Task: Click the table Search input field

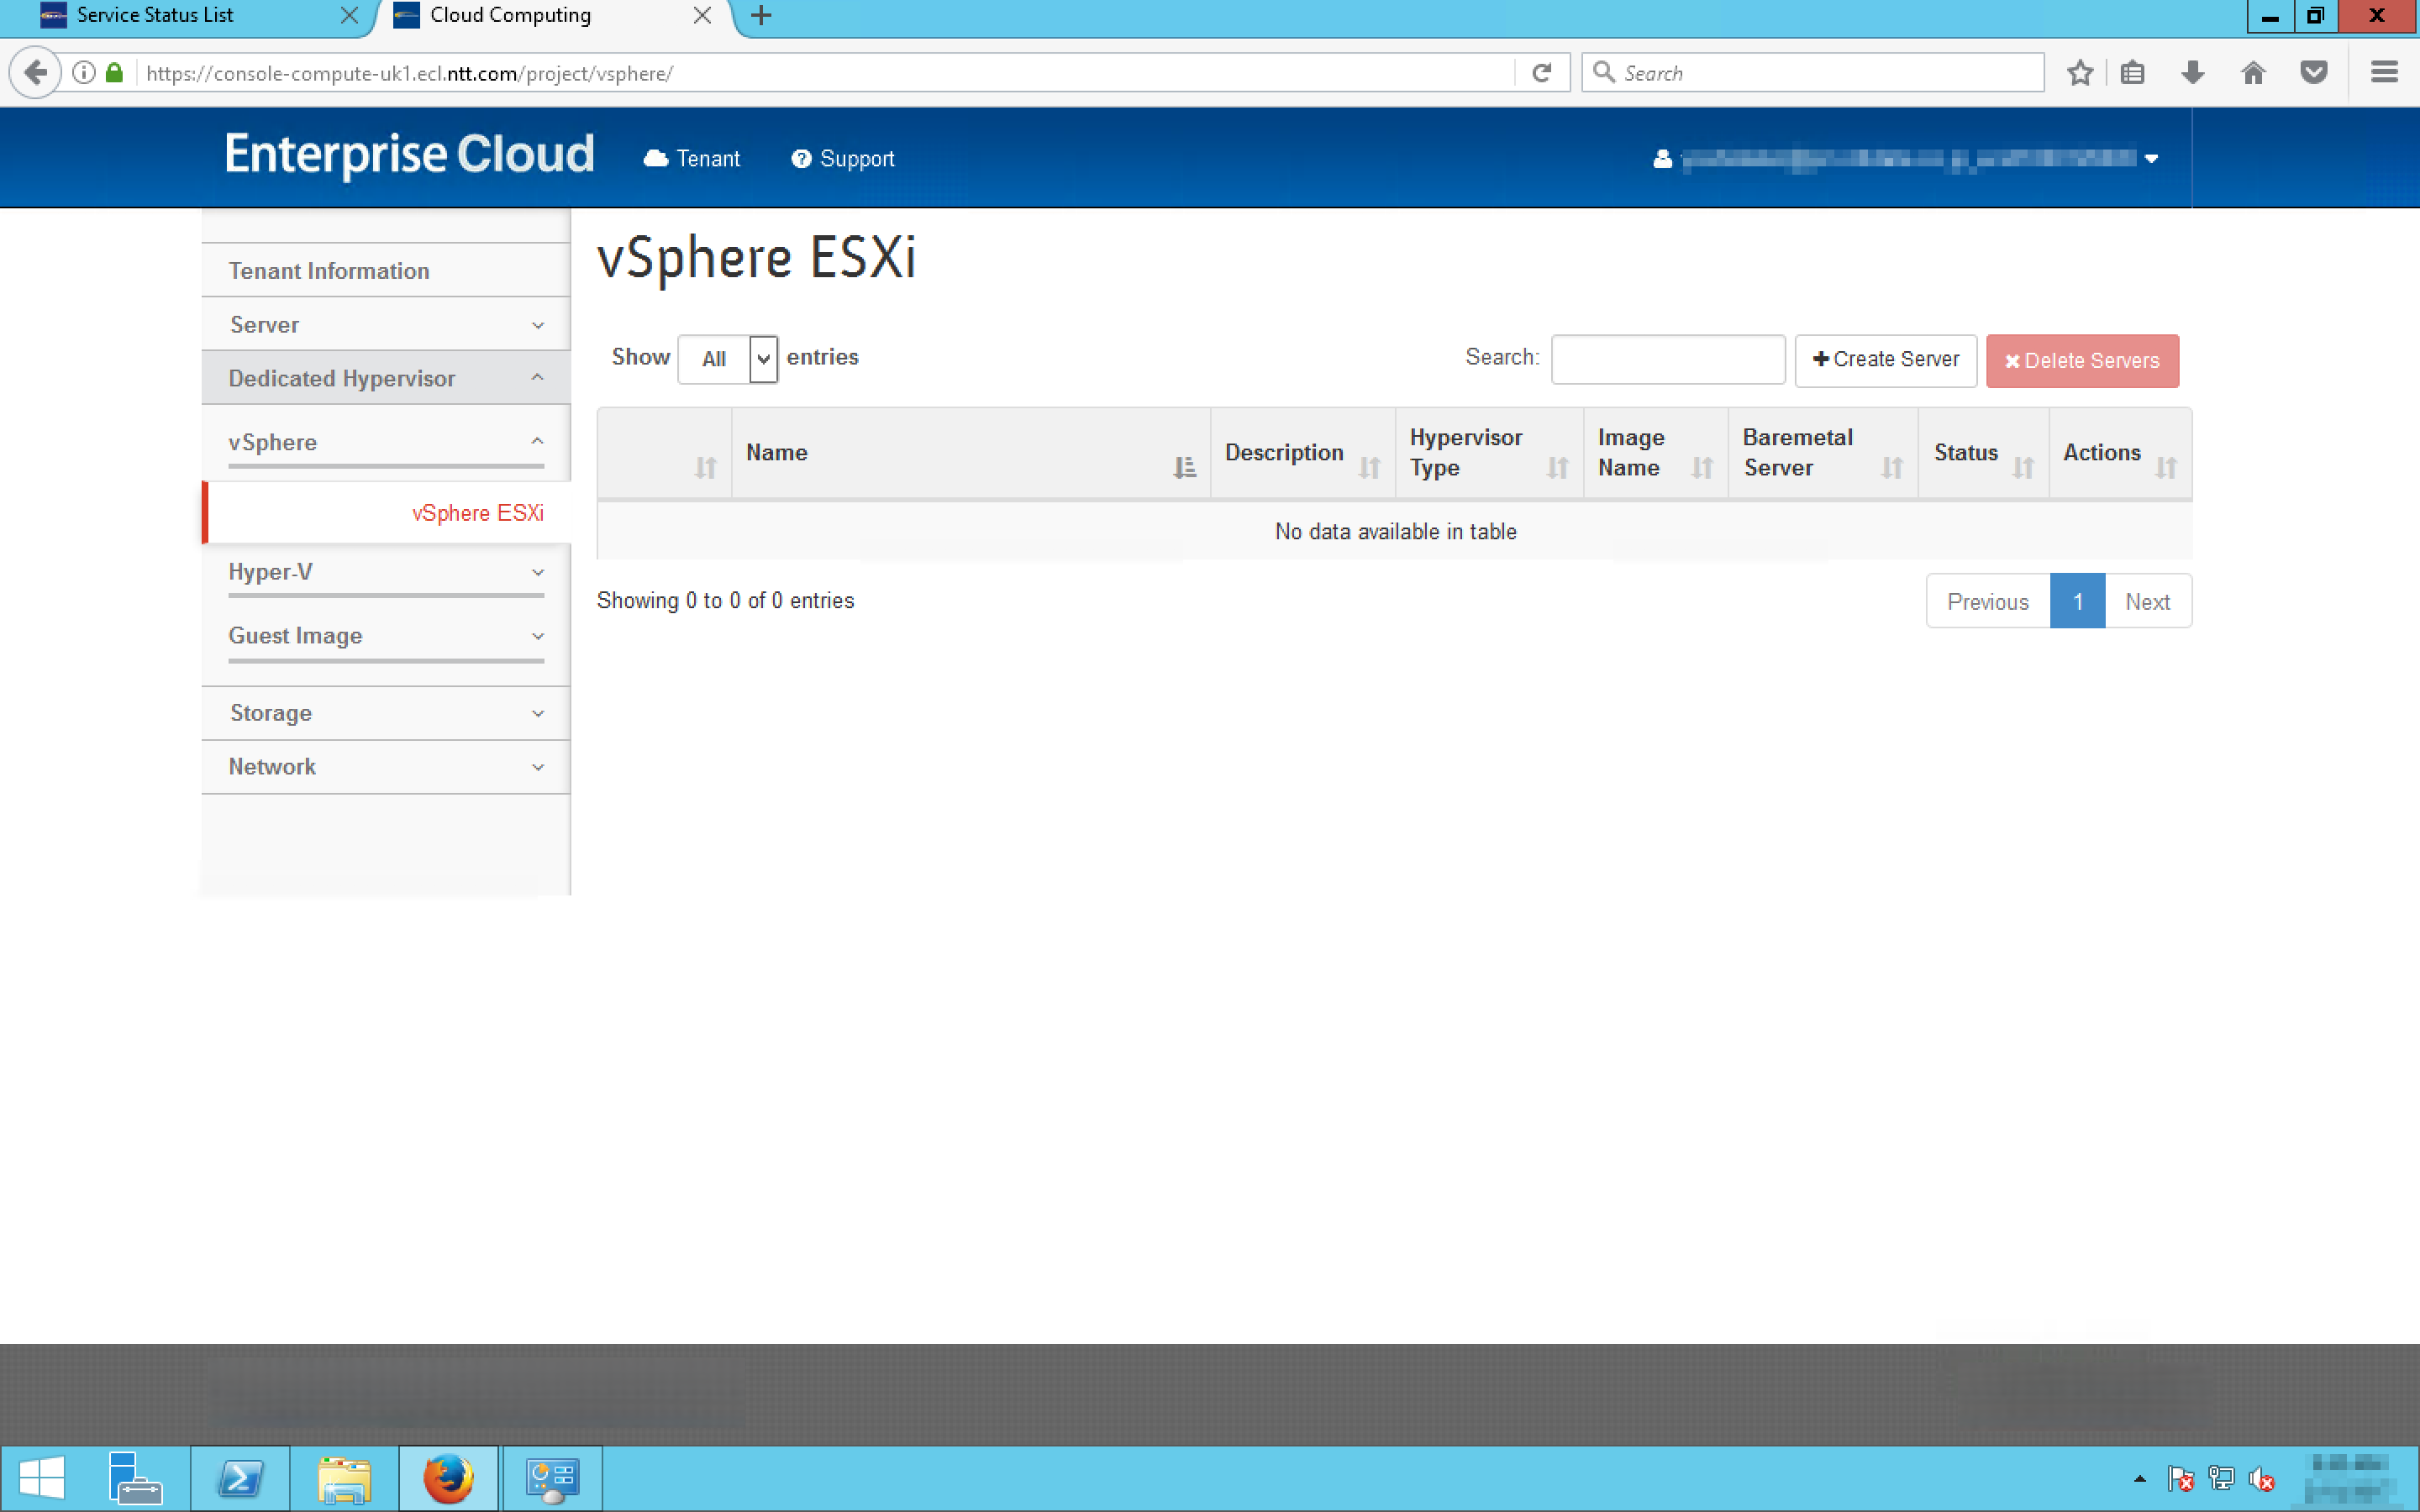Action: click(1667, 360)
